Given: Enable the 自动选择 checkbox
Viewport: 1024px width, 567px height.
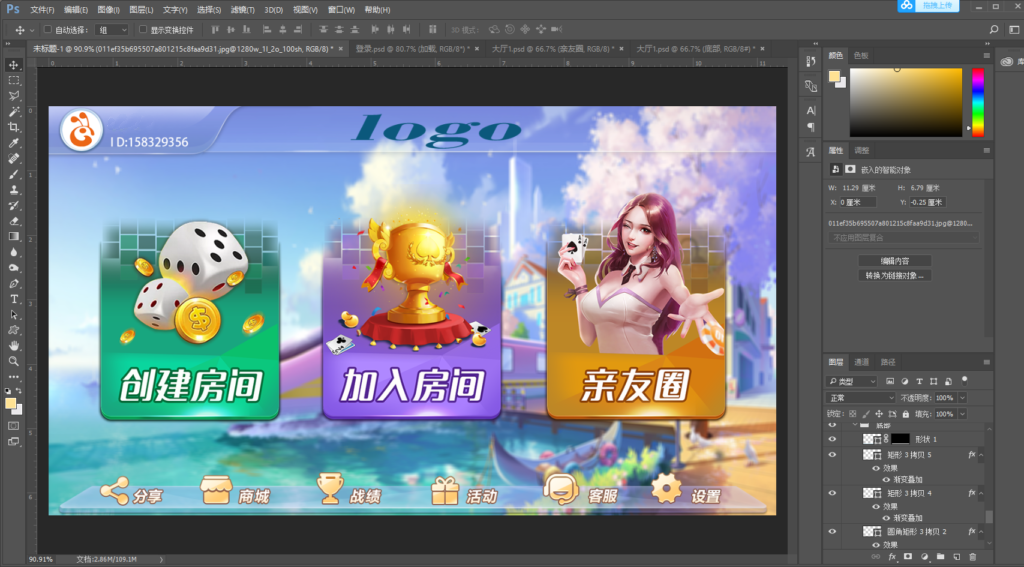Looking at the screenshot, I should (x=47, y=30).
